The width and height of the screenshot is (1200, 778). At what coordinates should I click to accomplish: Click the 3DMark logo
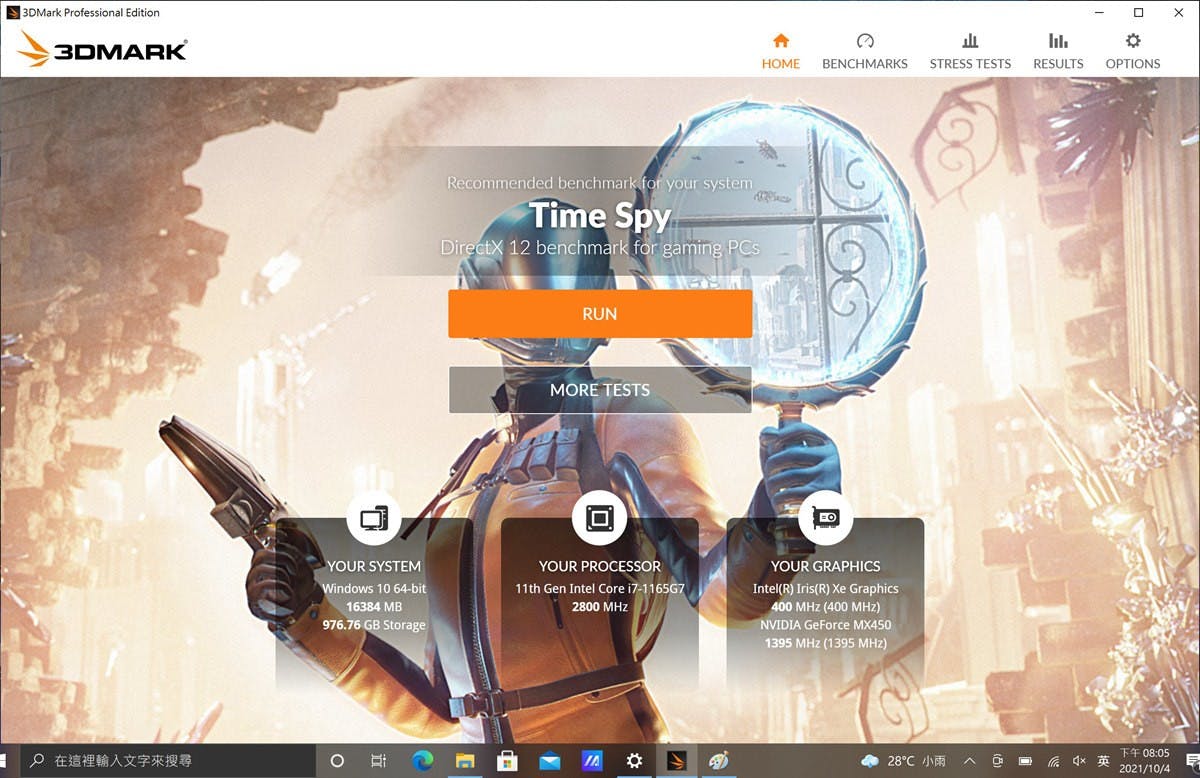click(x=102, y=49)
